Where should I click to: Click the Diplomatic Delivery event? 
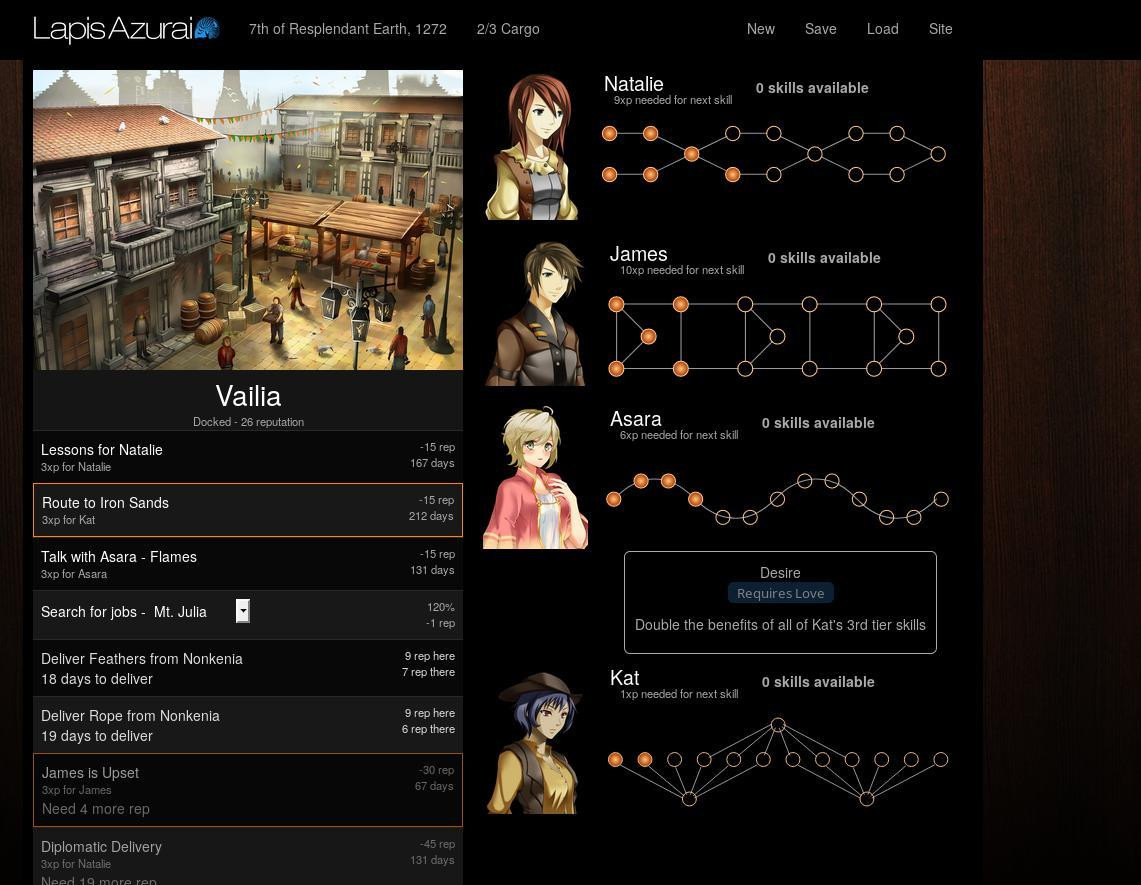(x=248, y=857)
